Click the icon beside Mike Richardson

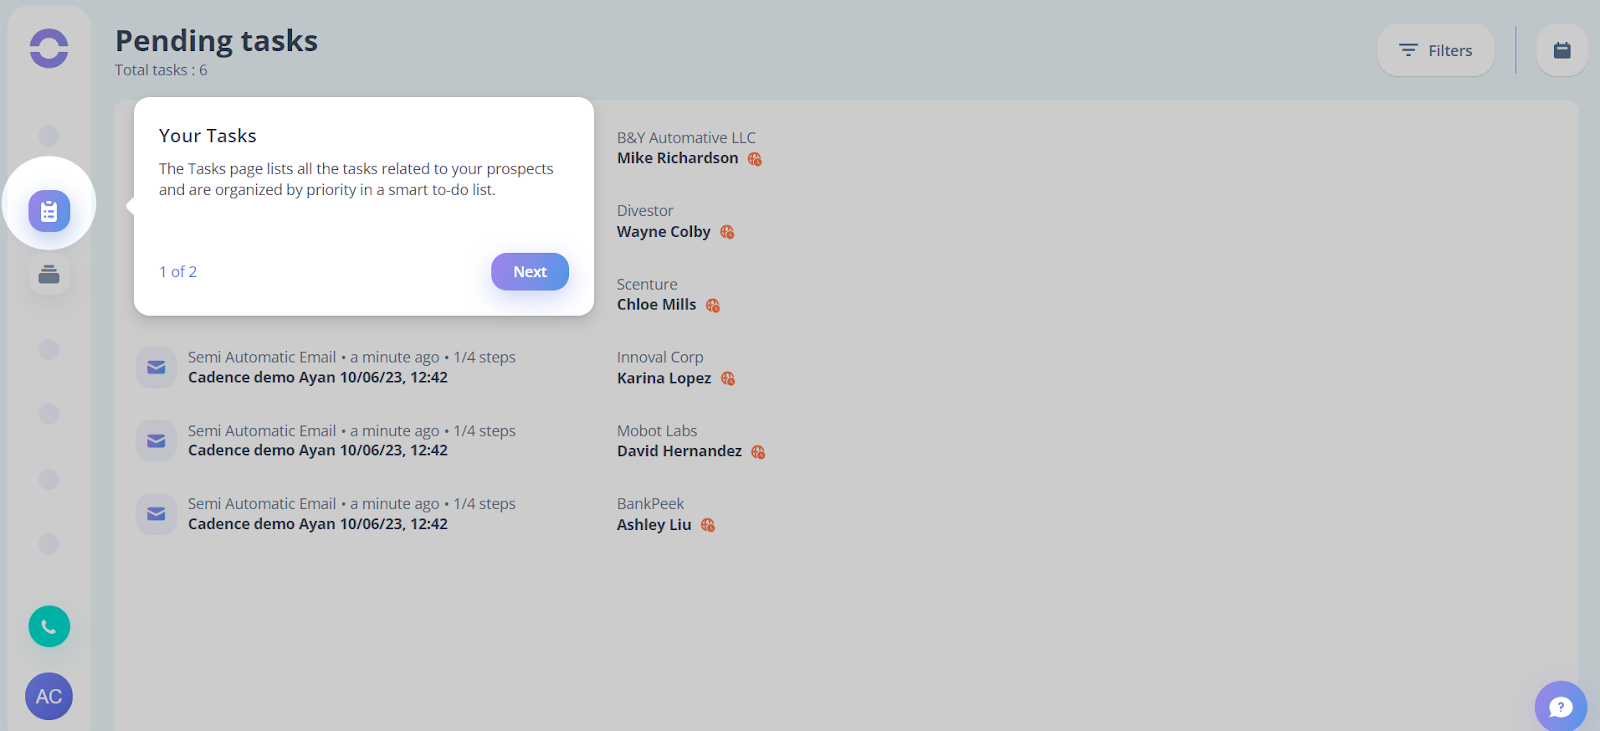pyautogui.click(x=755, y=159)
